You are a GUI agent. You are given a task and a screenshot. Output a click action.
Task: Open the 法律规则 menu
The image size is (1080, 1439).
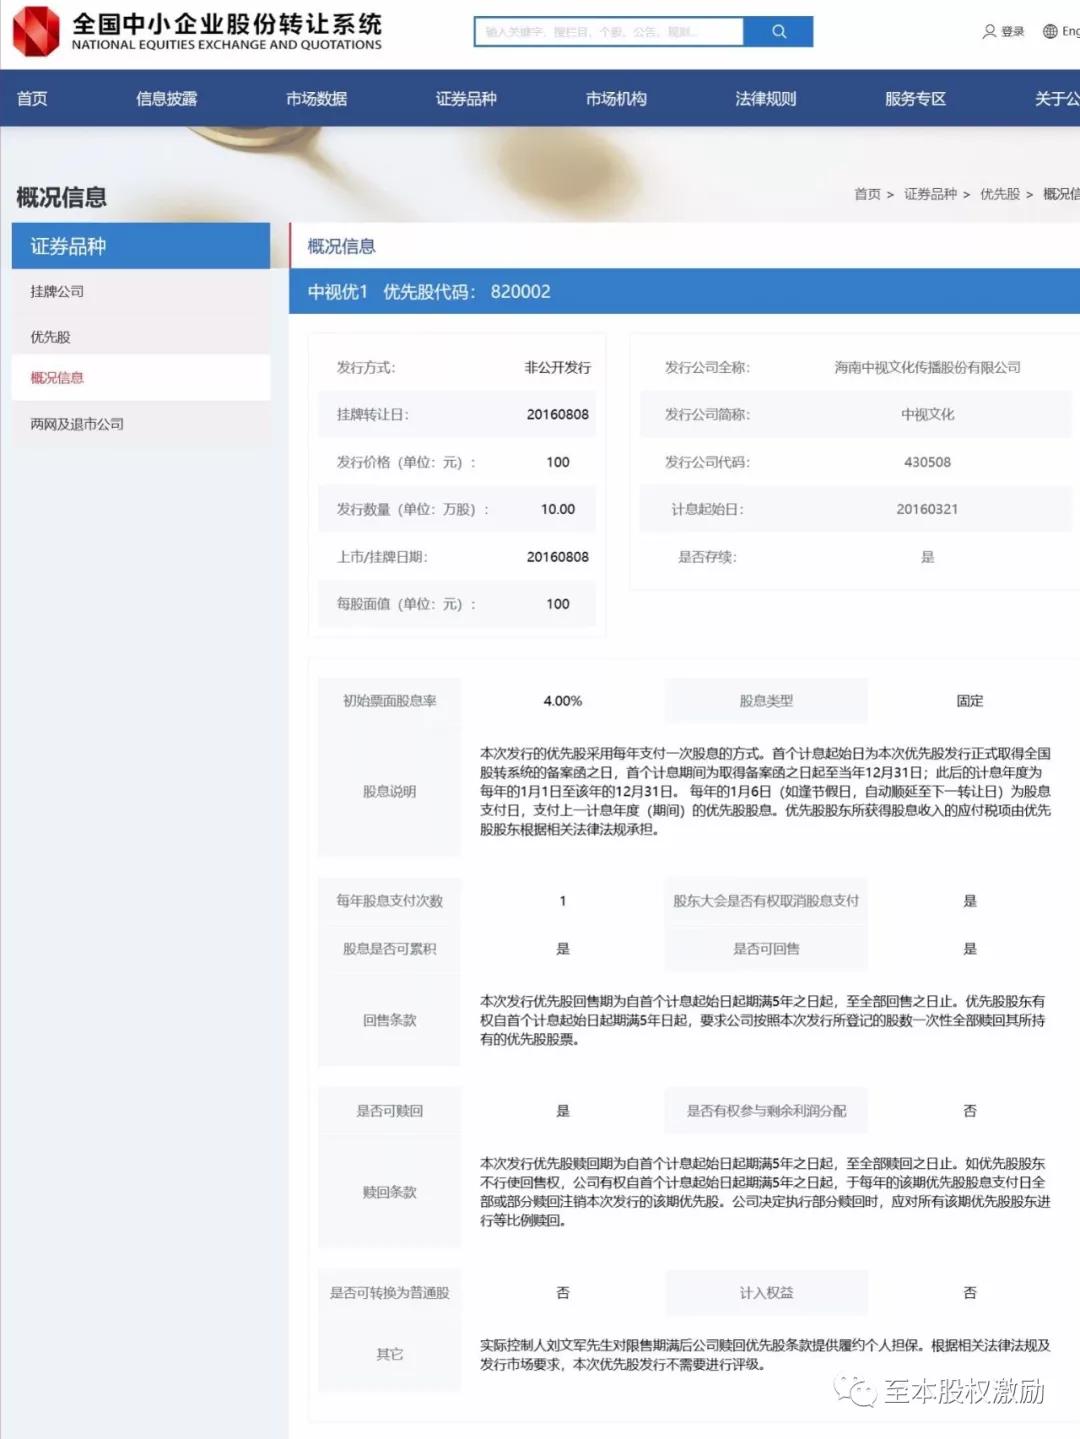click(x=765, y=99)
